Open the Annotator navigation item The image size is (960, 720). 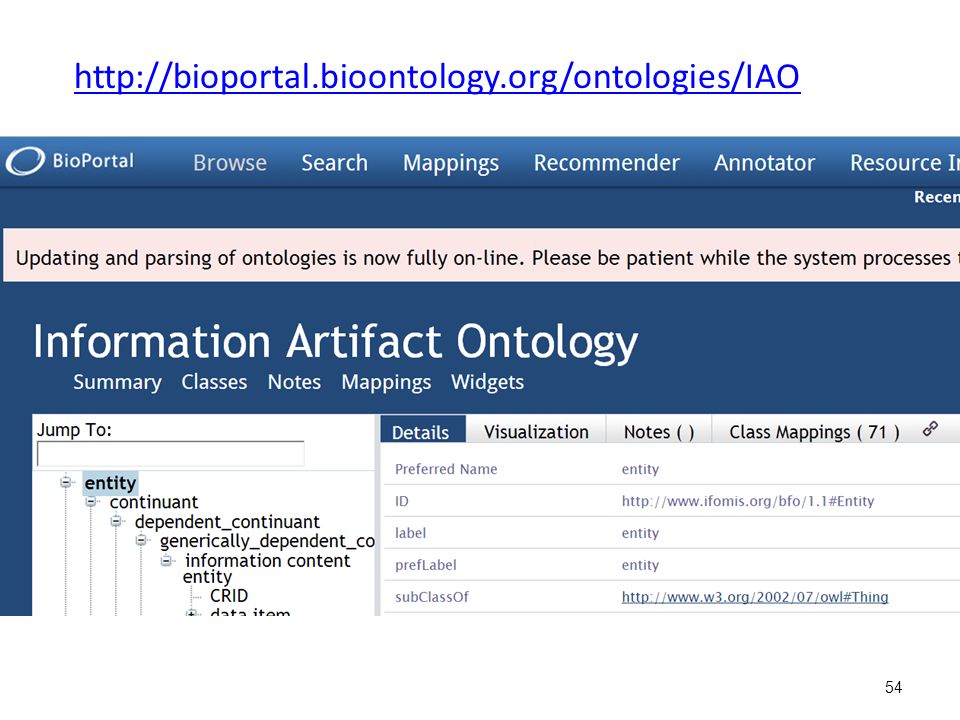[764, 163]
